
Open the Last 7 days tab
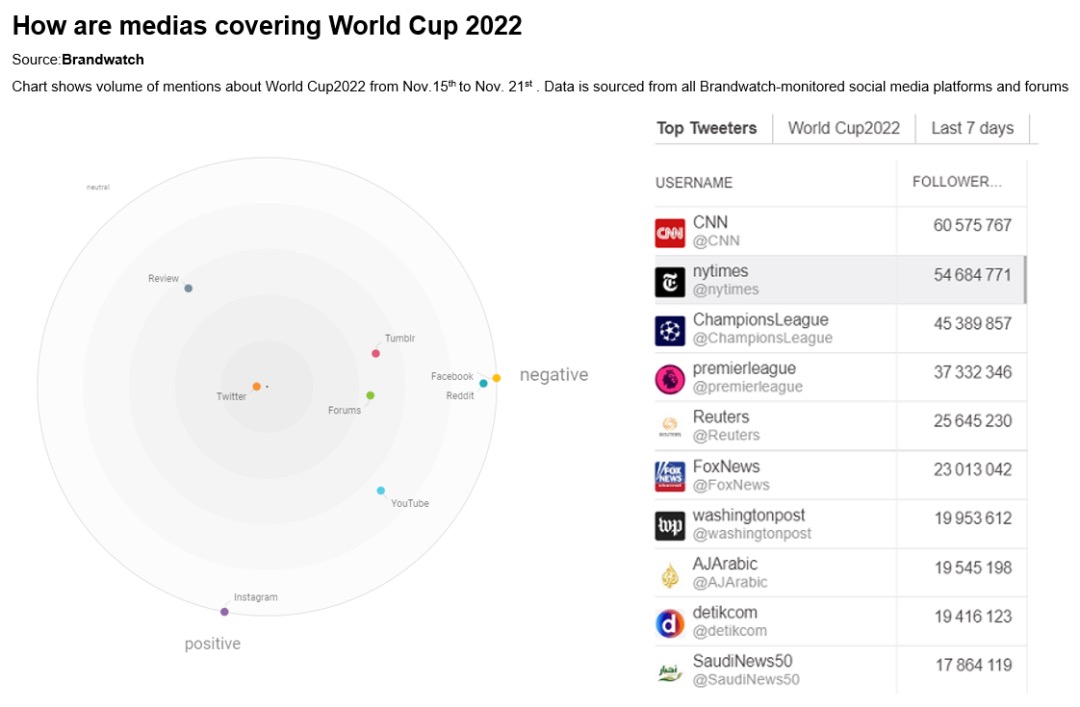coord(972,128)
